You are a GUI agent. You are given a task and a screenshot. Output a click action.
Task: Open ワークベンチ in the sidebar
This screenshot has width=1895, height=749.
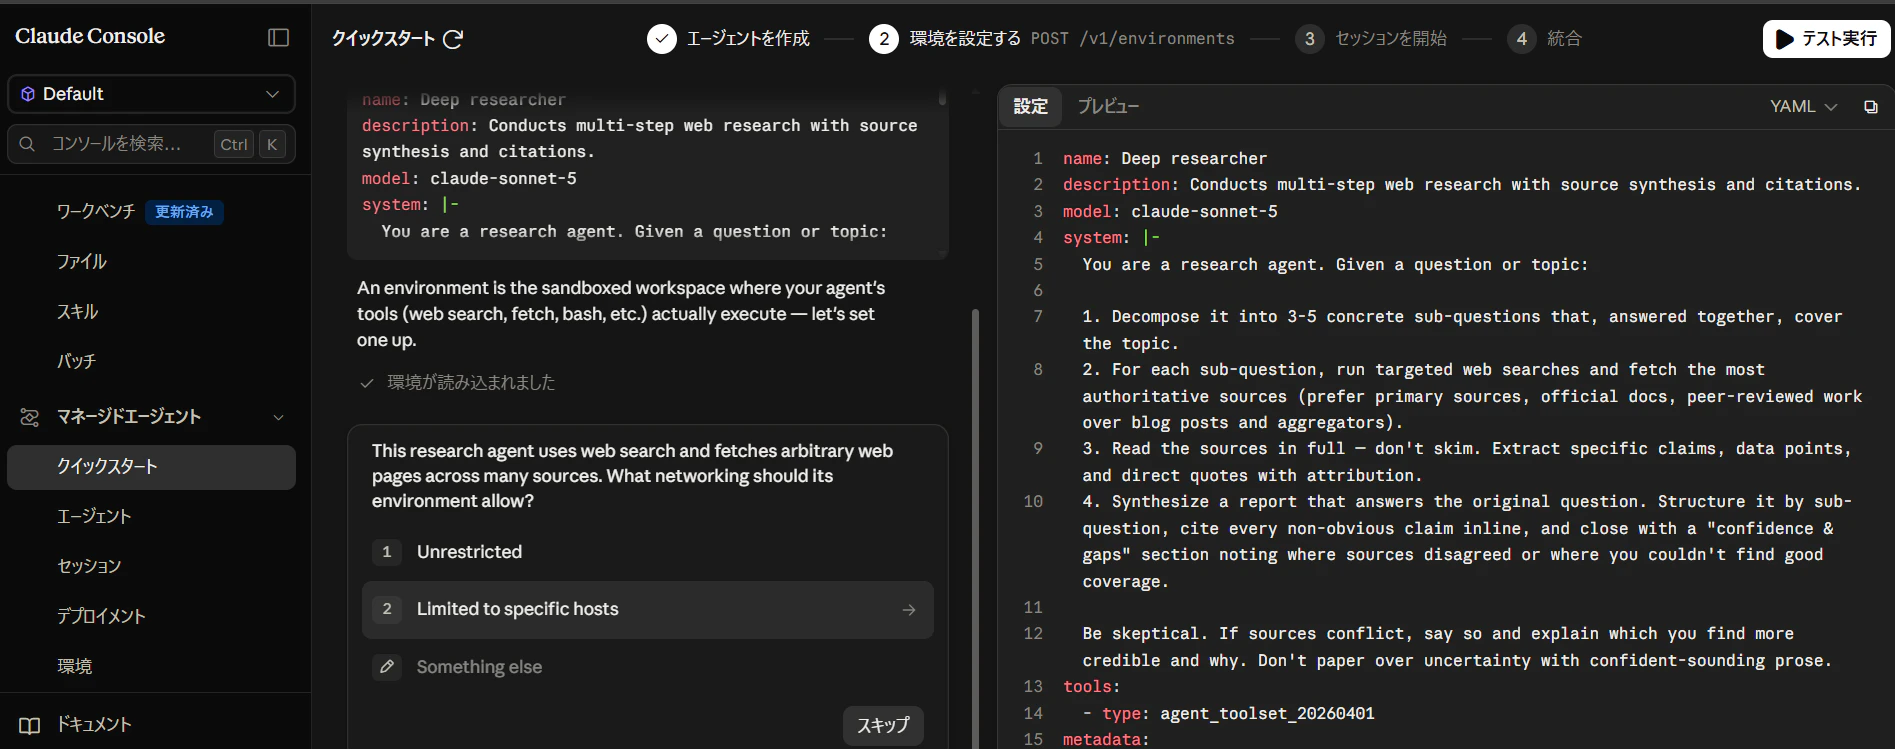[96, 212]
